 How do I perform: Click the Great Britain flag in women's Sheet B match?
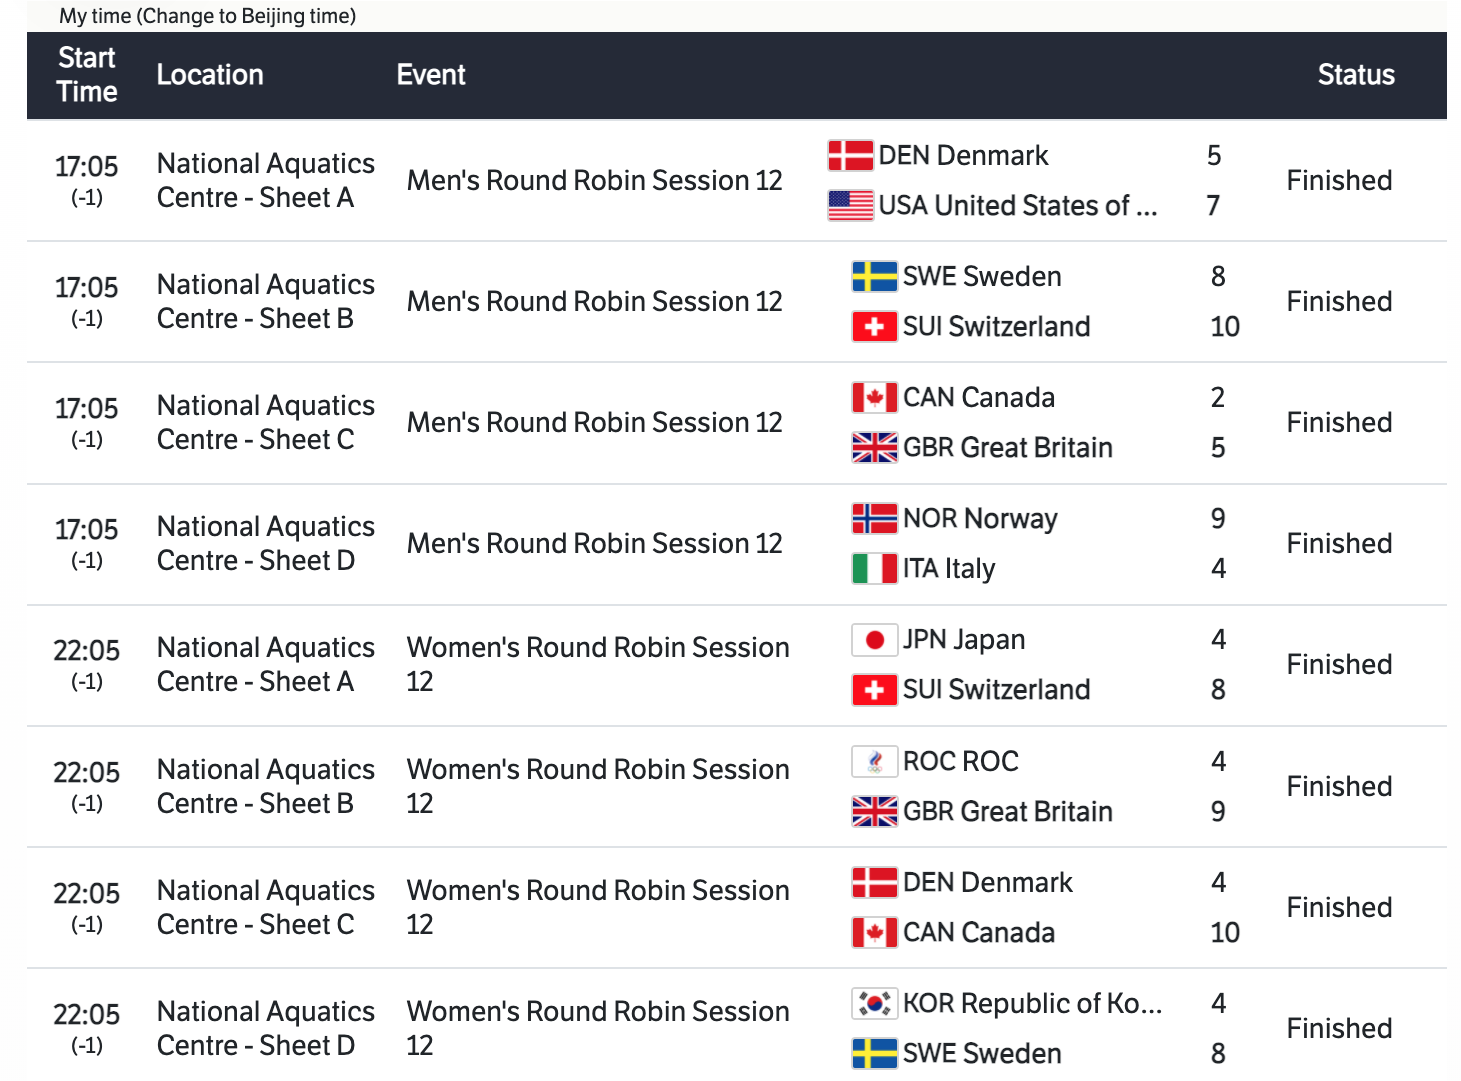coord(874,812)
